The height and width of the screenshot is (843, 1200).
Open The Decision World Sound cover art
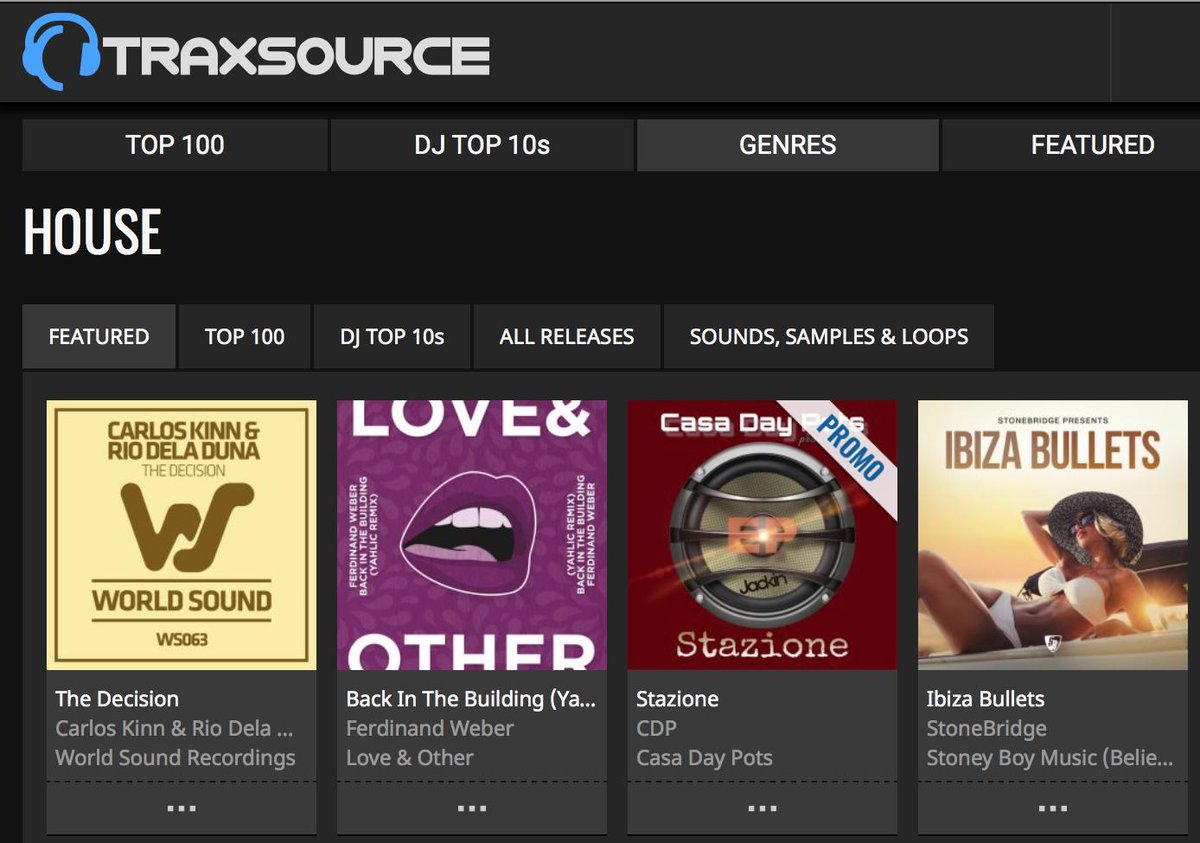click(182, 535)
